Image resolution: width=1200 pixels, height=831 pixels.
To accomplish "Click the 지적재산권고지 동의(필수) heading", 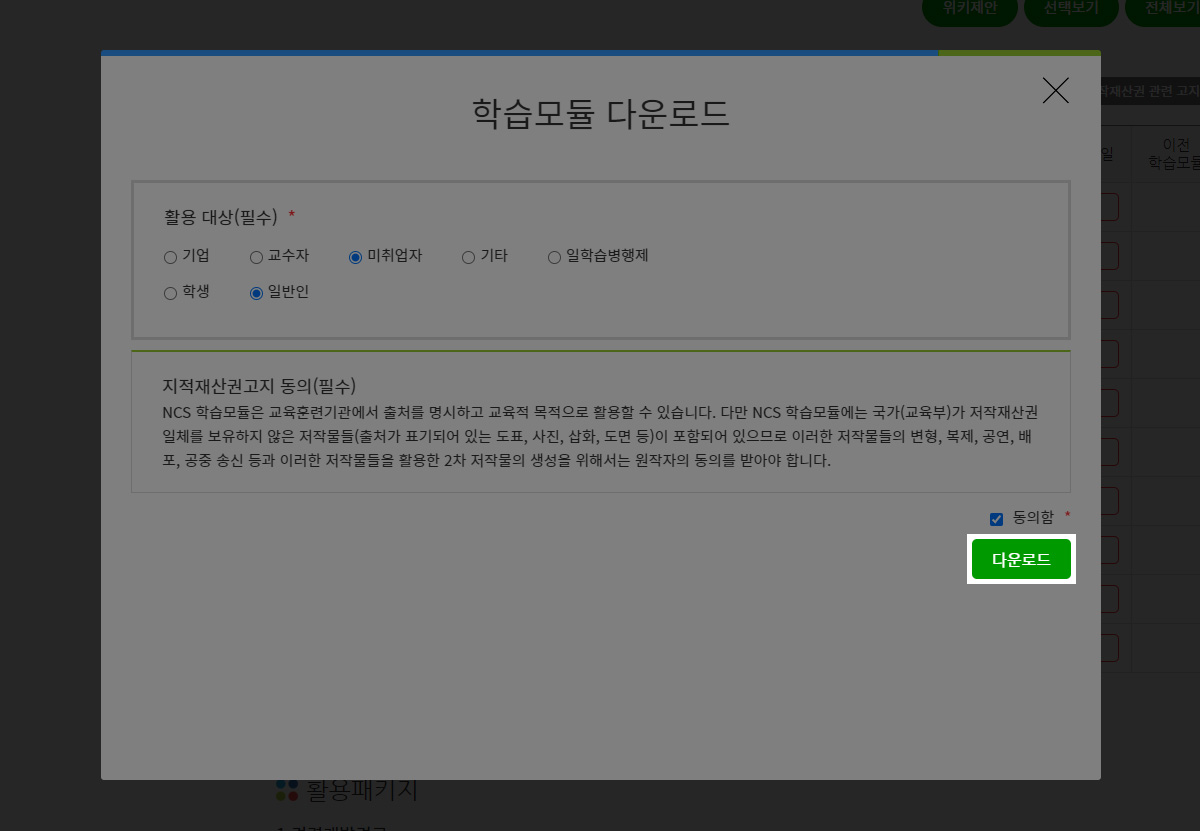I will [259, 386].
